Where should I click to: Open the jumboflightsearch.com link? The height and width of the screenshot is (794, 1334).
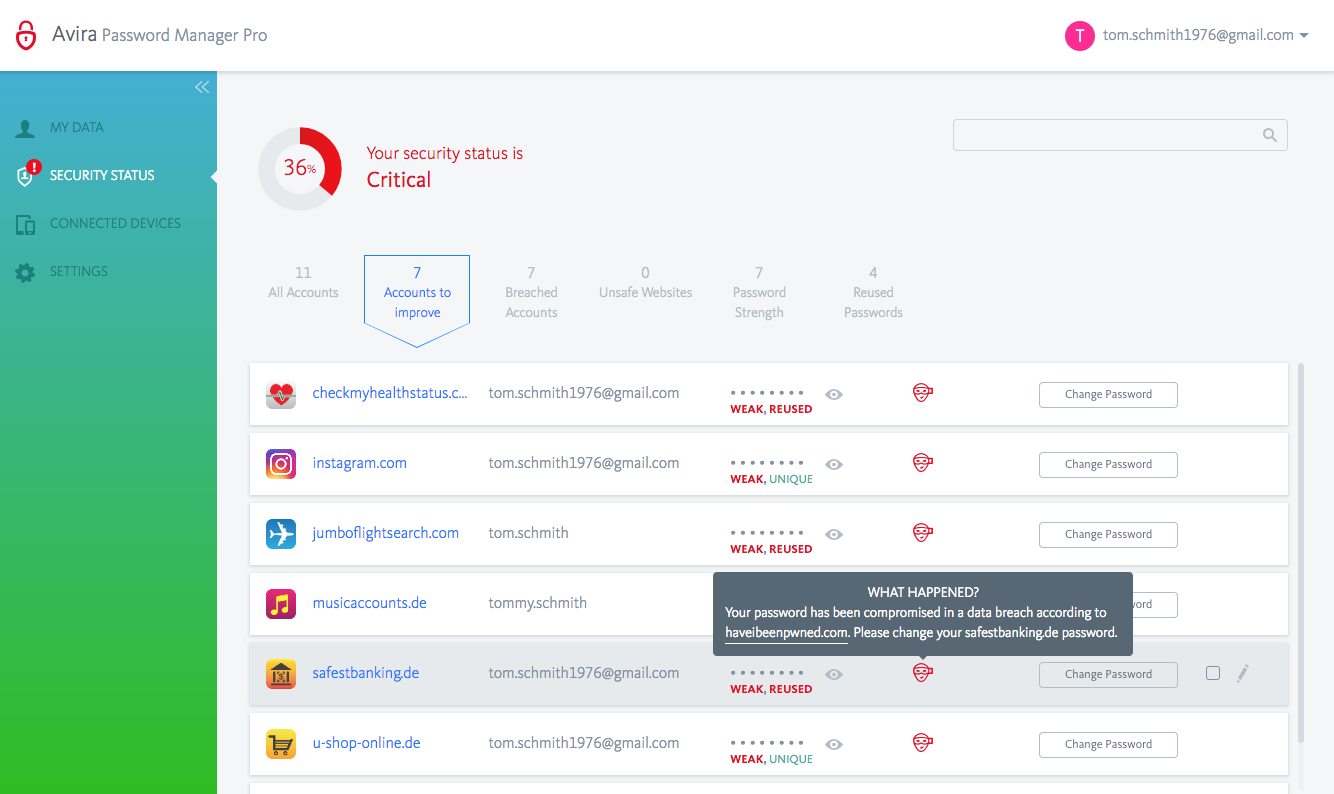click(385, 533)
